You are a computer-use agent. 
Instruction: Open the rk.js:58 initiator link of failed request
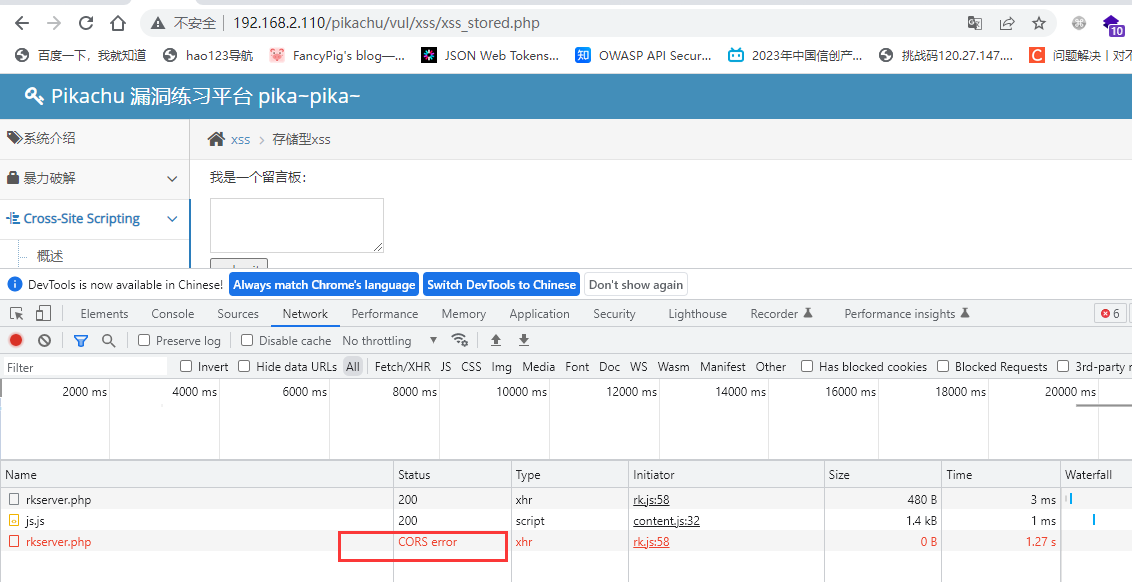tap(651, 542)
